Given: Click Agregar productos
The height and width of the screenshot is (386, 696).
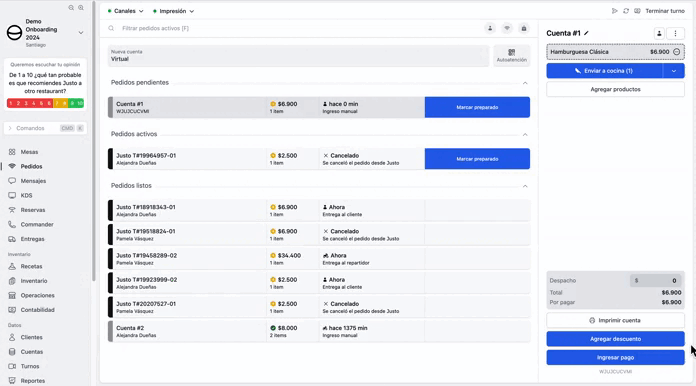Looking at the screenshot, I should point(615,90).
